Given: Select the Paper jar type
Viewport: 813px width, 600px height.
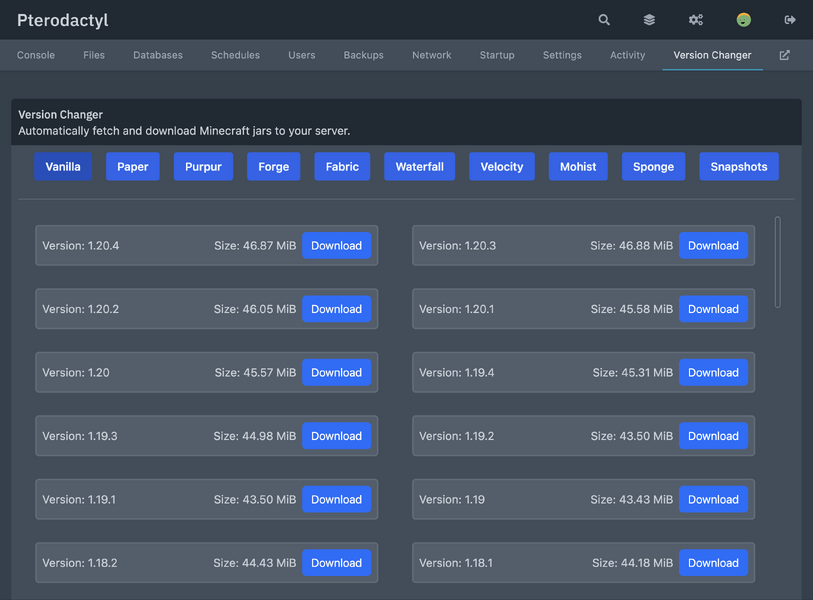Looking at the screenshot, I should click(x=133, y=166).
